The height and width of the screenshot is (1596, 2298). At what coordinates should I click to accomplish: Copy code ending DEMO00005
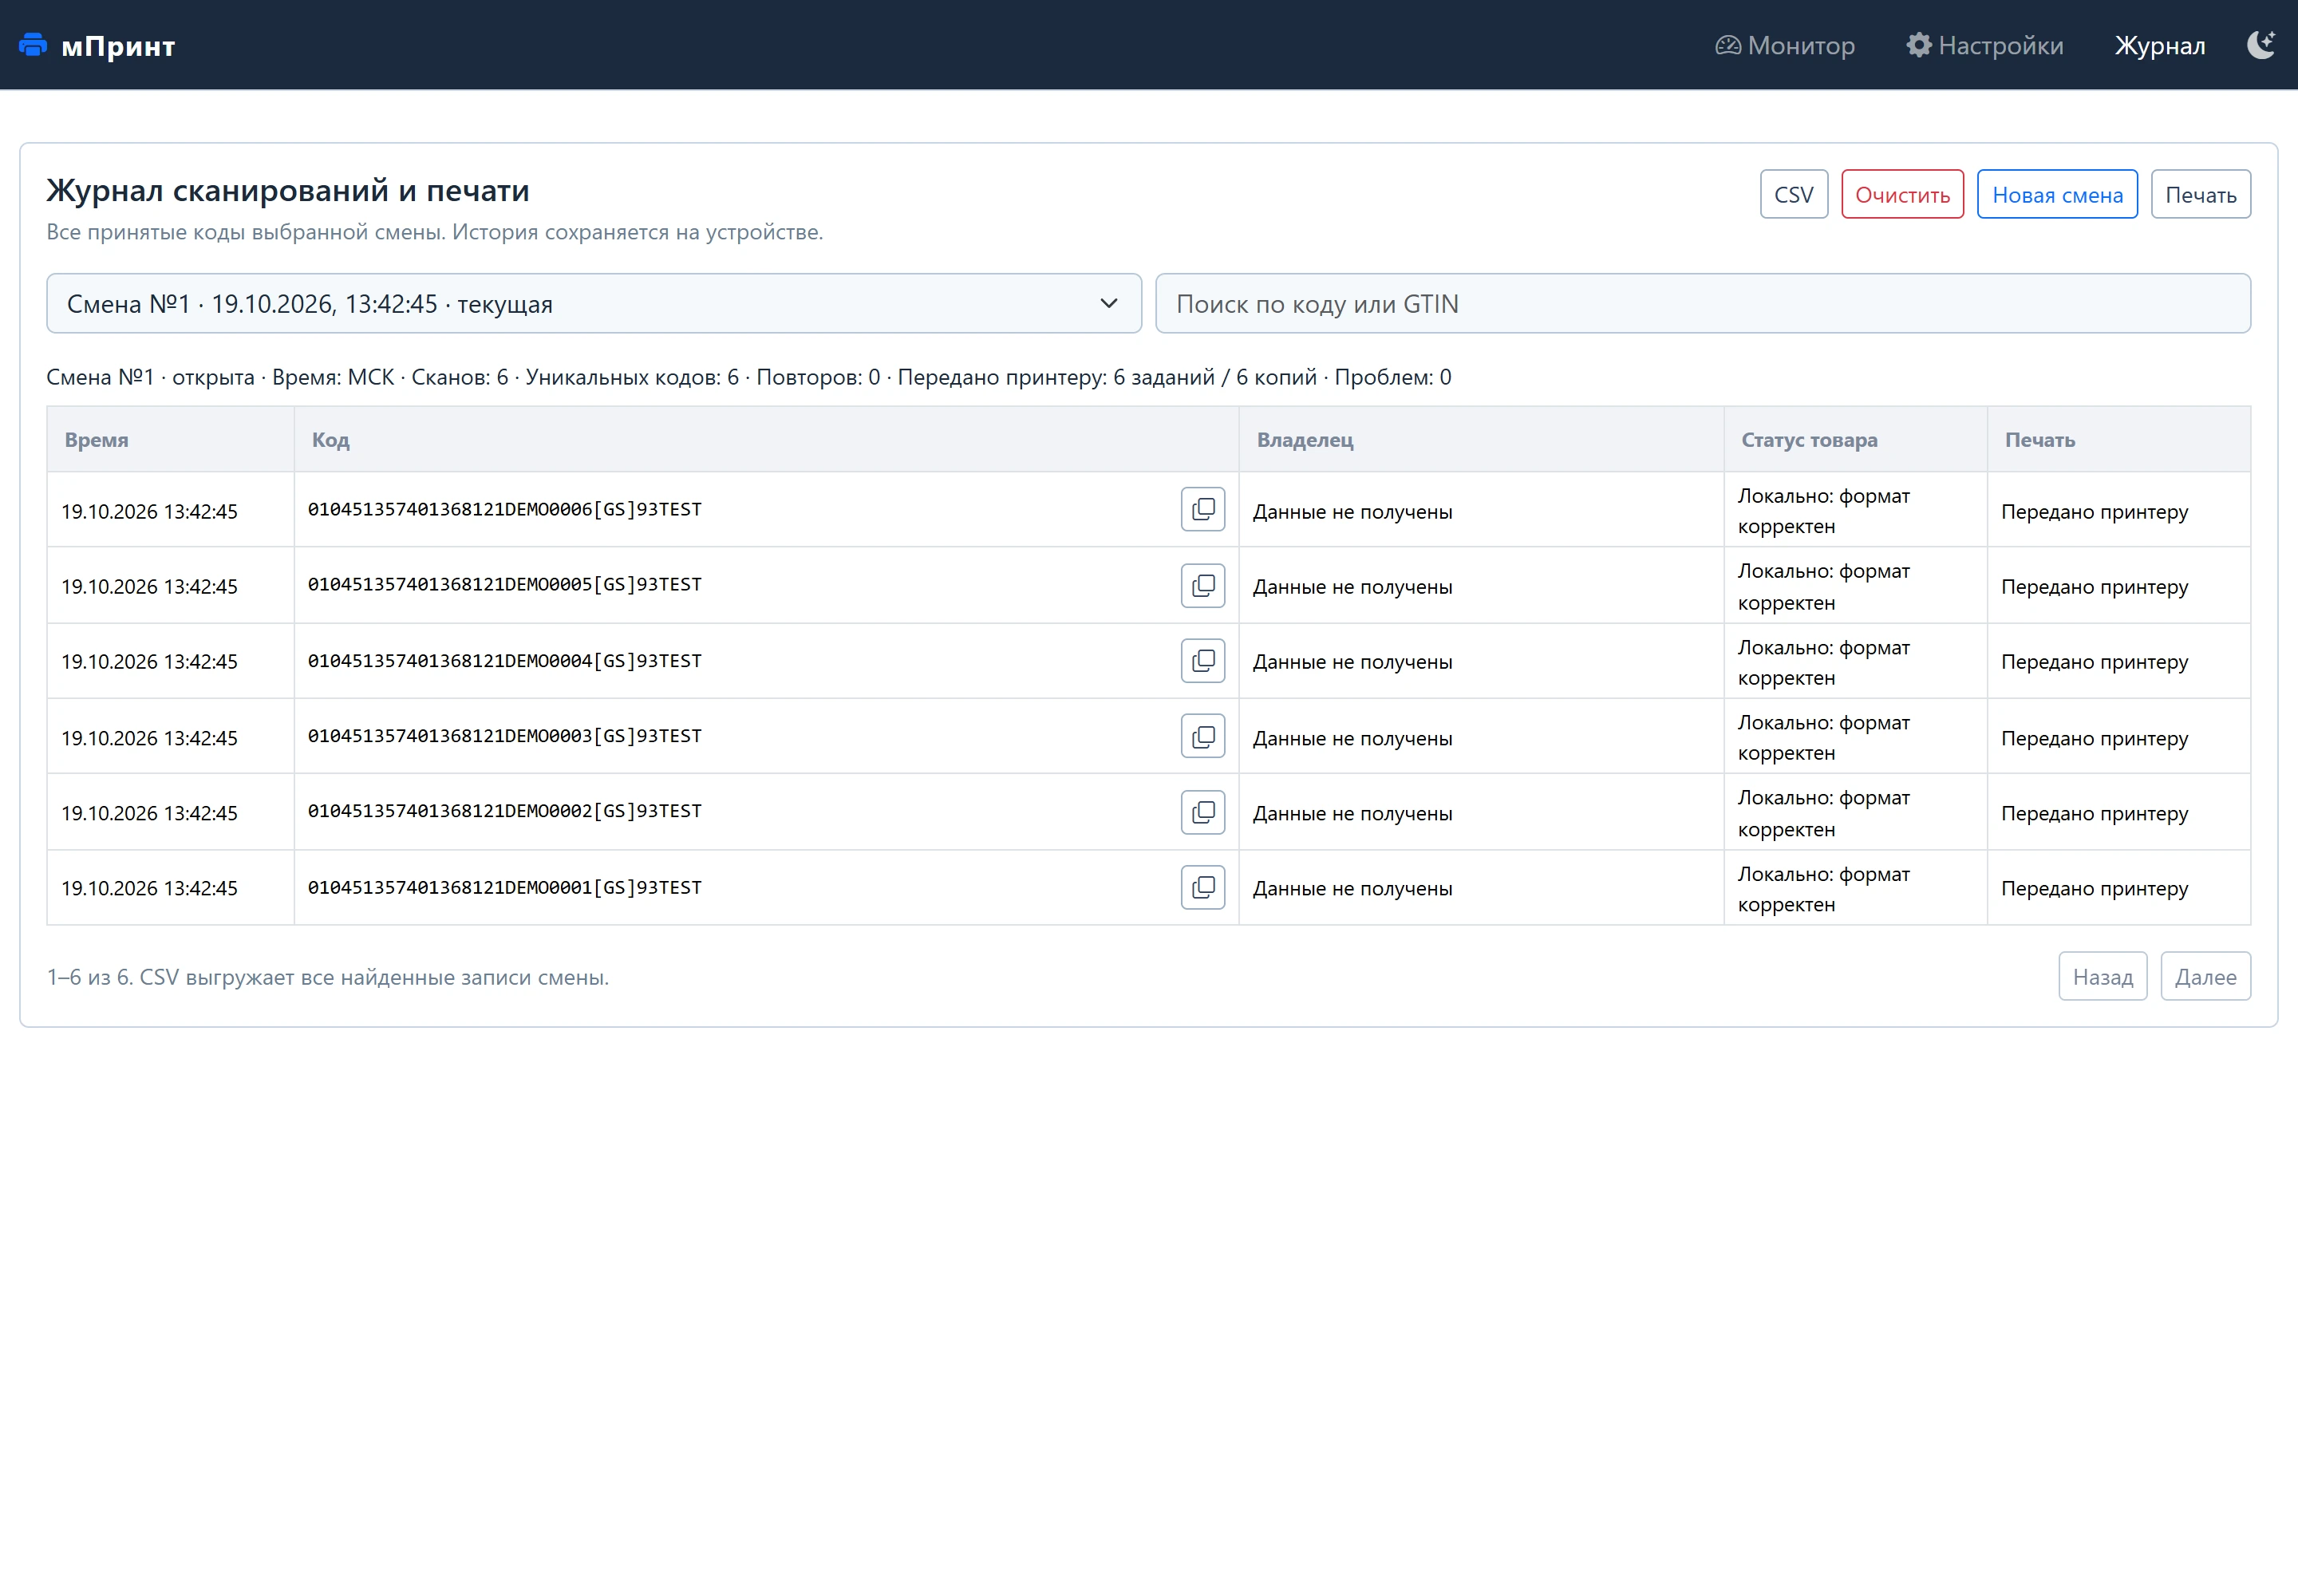[1202, 585]
